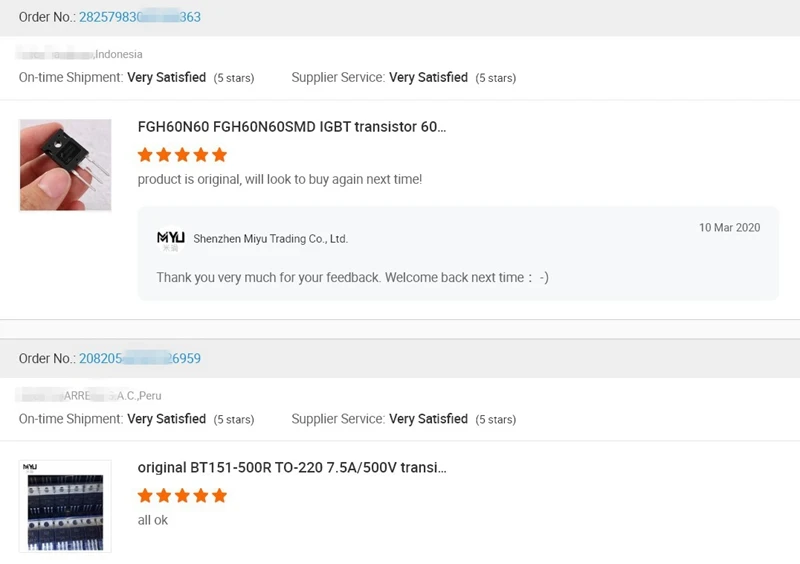Click the review text about original product
The width and height of the screenshot is (800, 564).
pos(280,180)
